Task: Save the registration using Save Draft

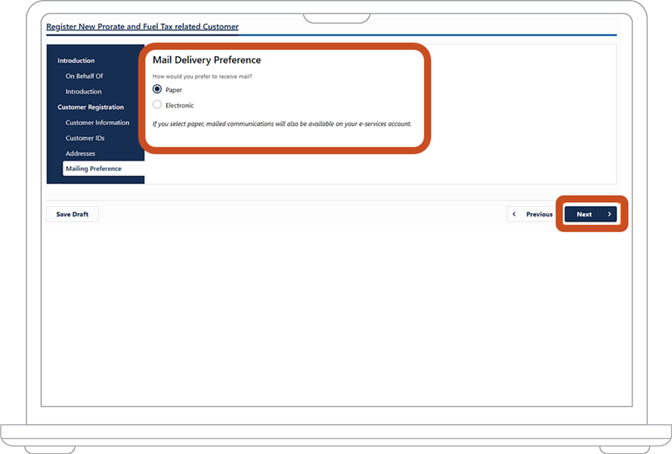Action: point(72,214)
